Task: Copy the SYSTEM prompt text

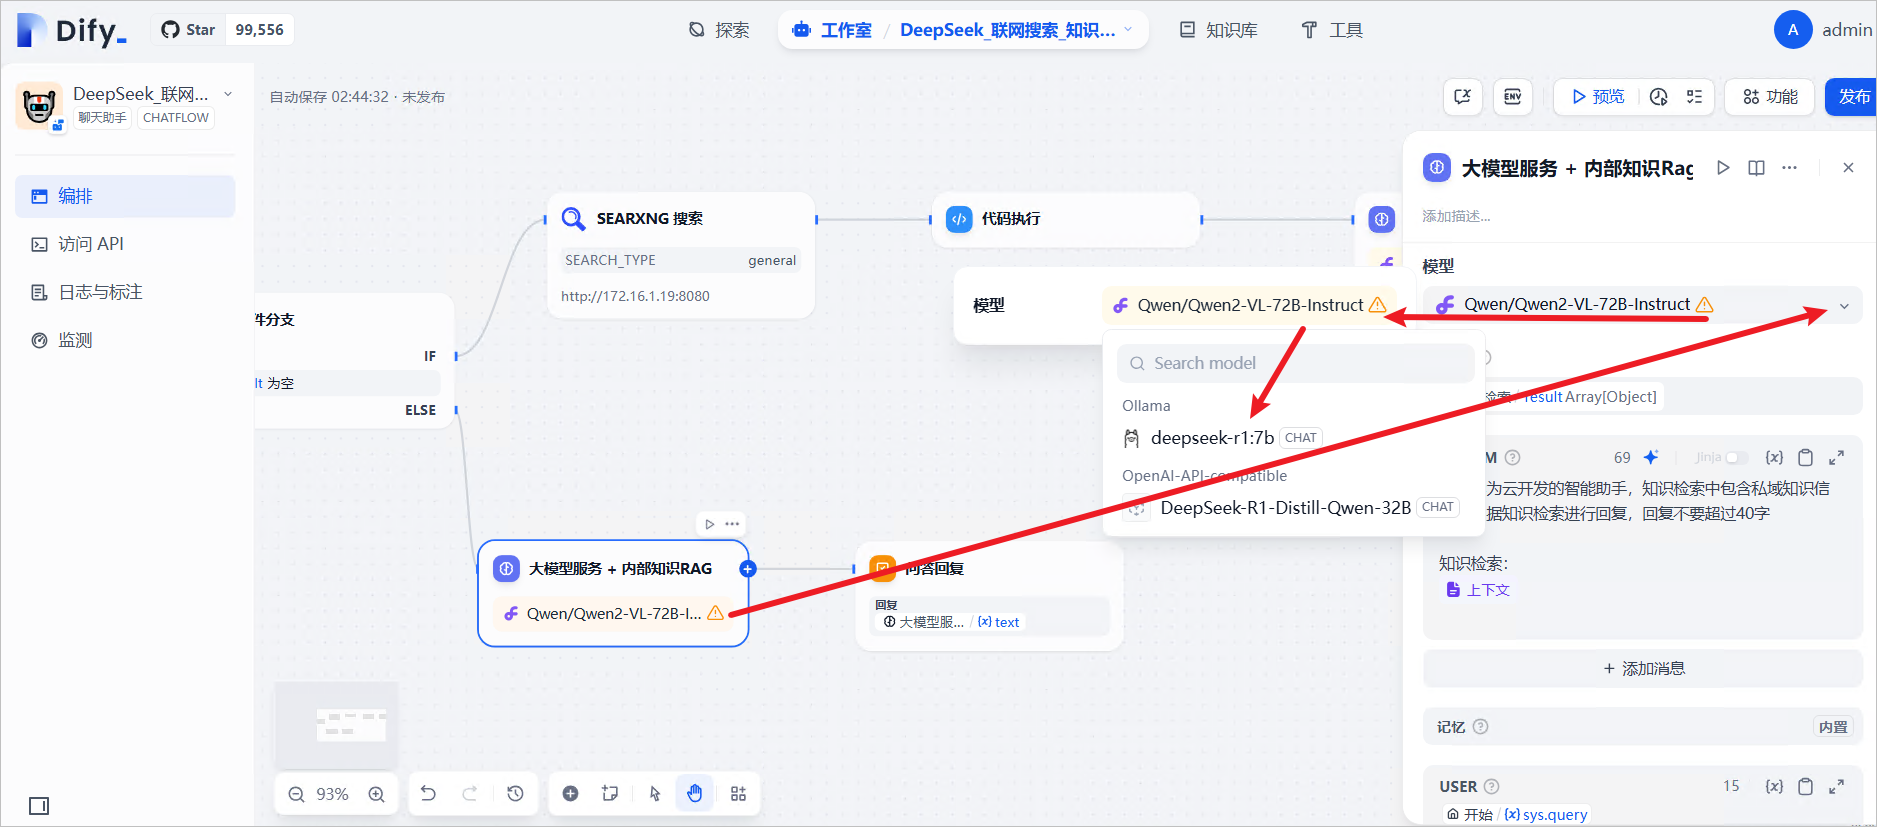Action: (x=1805, y=457)
